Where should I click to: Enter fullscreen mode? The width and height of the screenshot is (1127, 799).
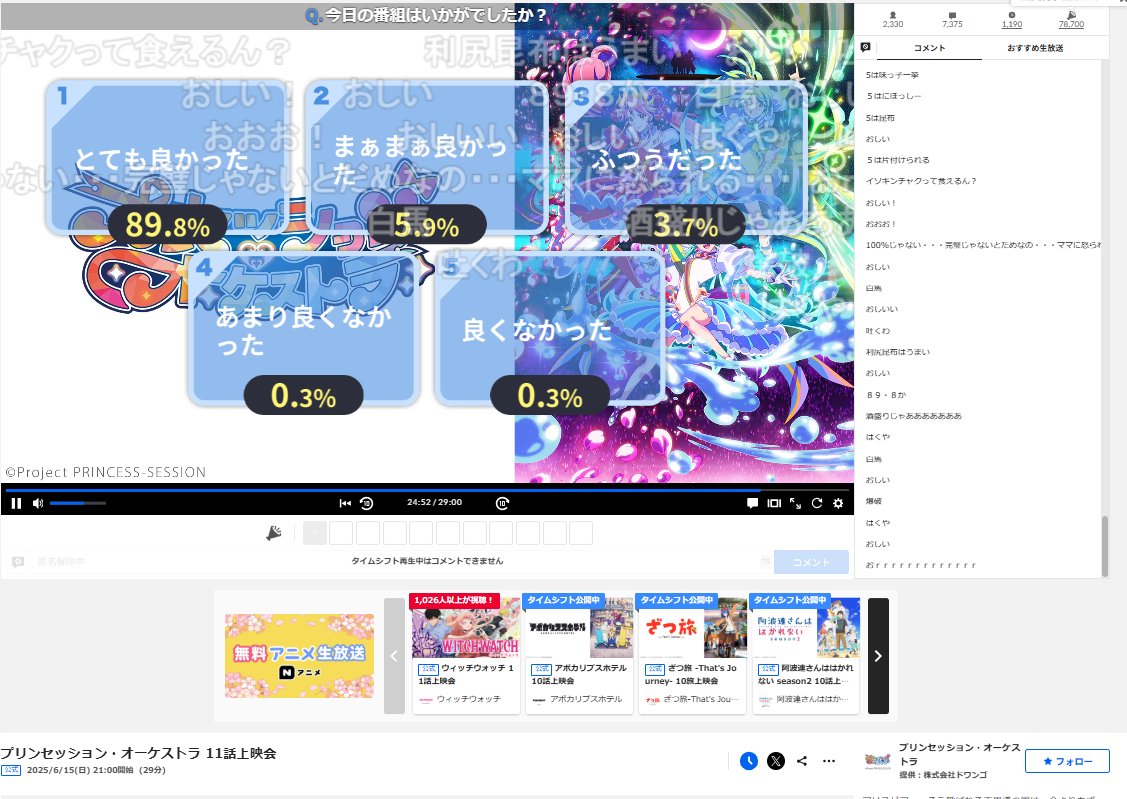[796, 503]
